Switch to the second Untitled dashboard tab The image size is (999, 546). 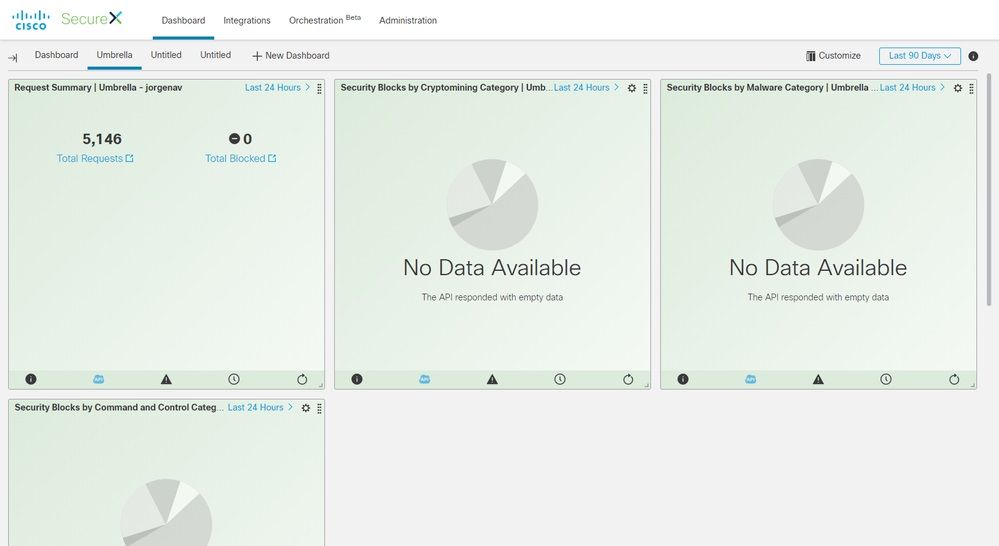pos(215,55)
